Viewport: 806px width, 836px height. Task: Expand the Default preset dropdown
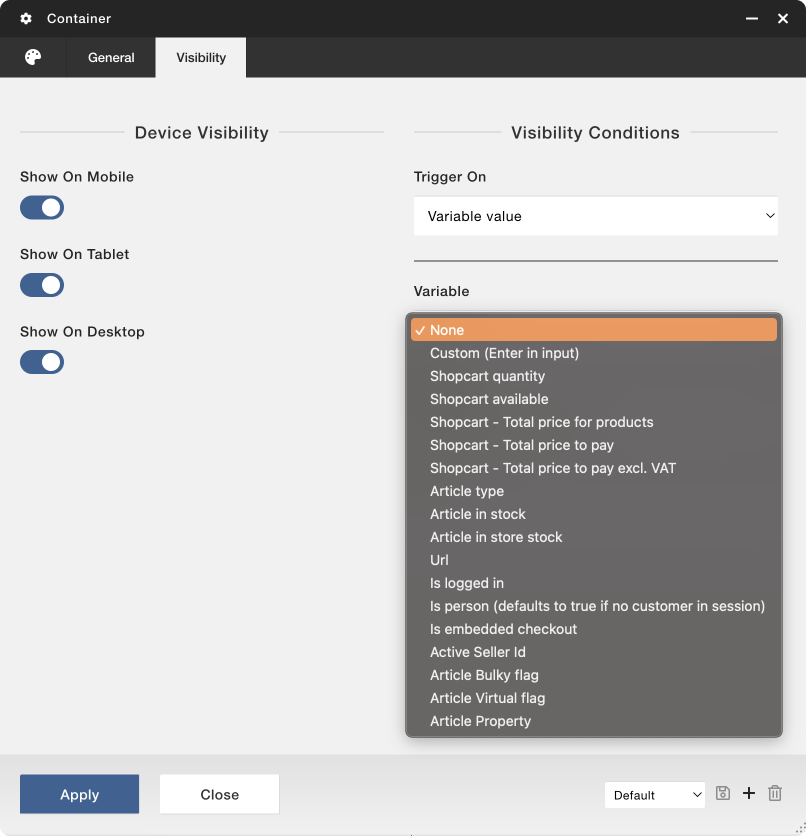point(655,795)
